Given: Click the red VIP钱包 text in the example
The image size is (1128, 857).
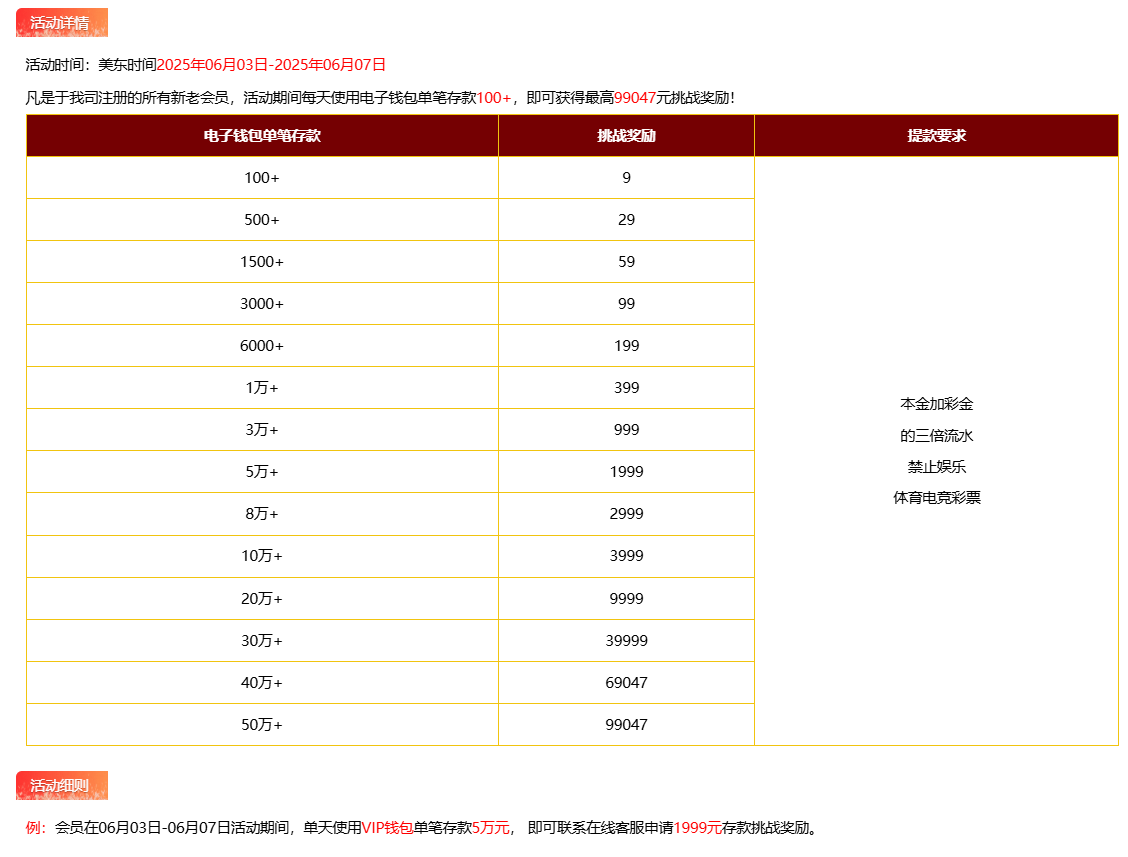Looking at the screenshot, I should pos(387,827).
